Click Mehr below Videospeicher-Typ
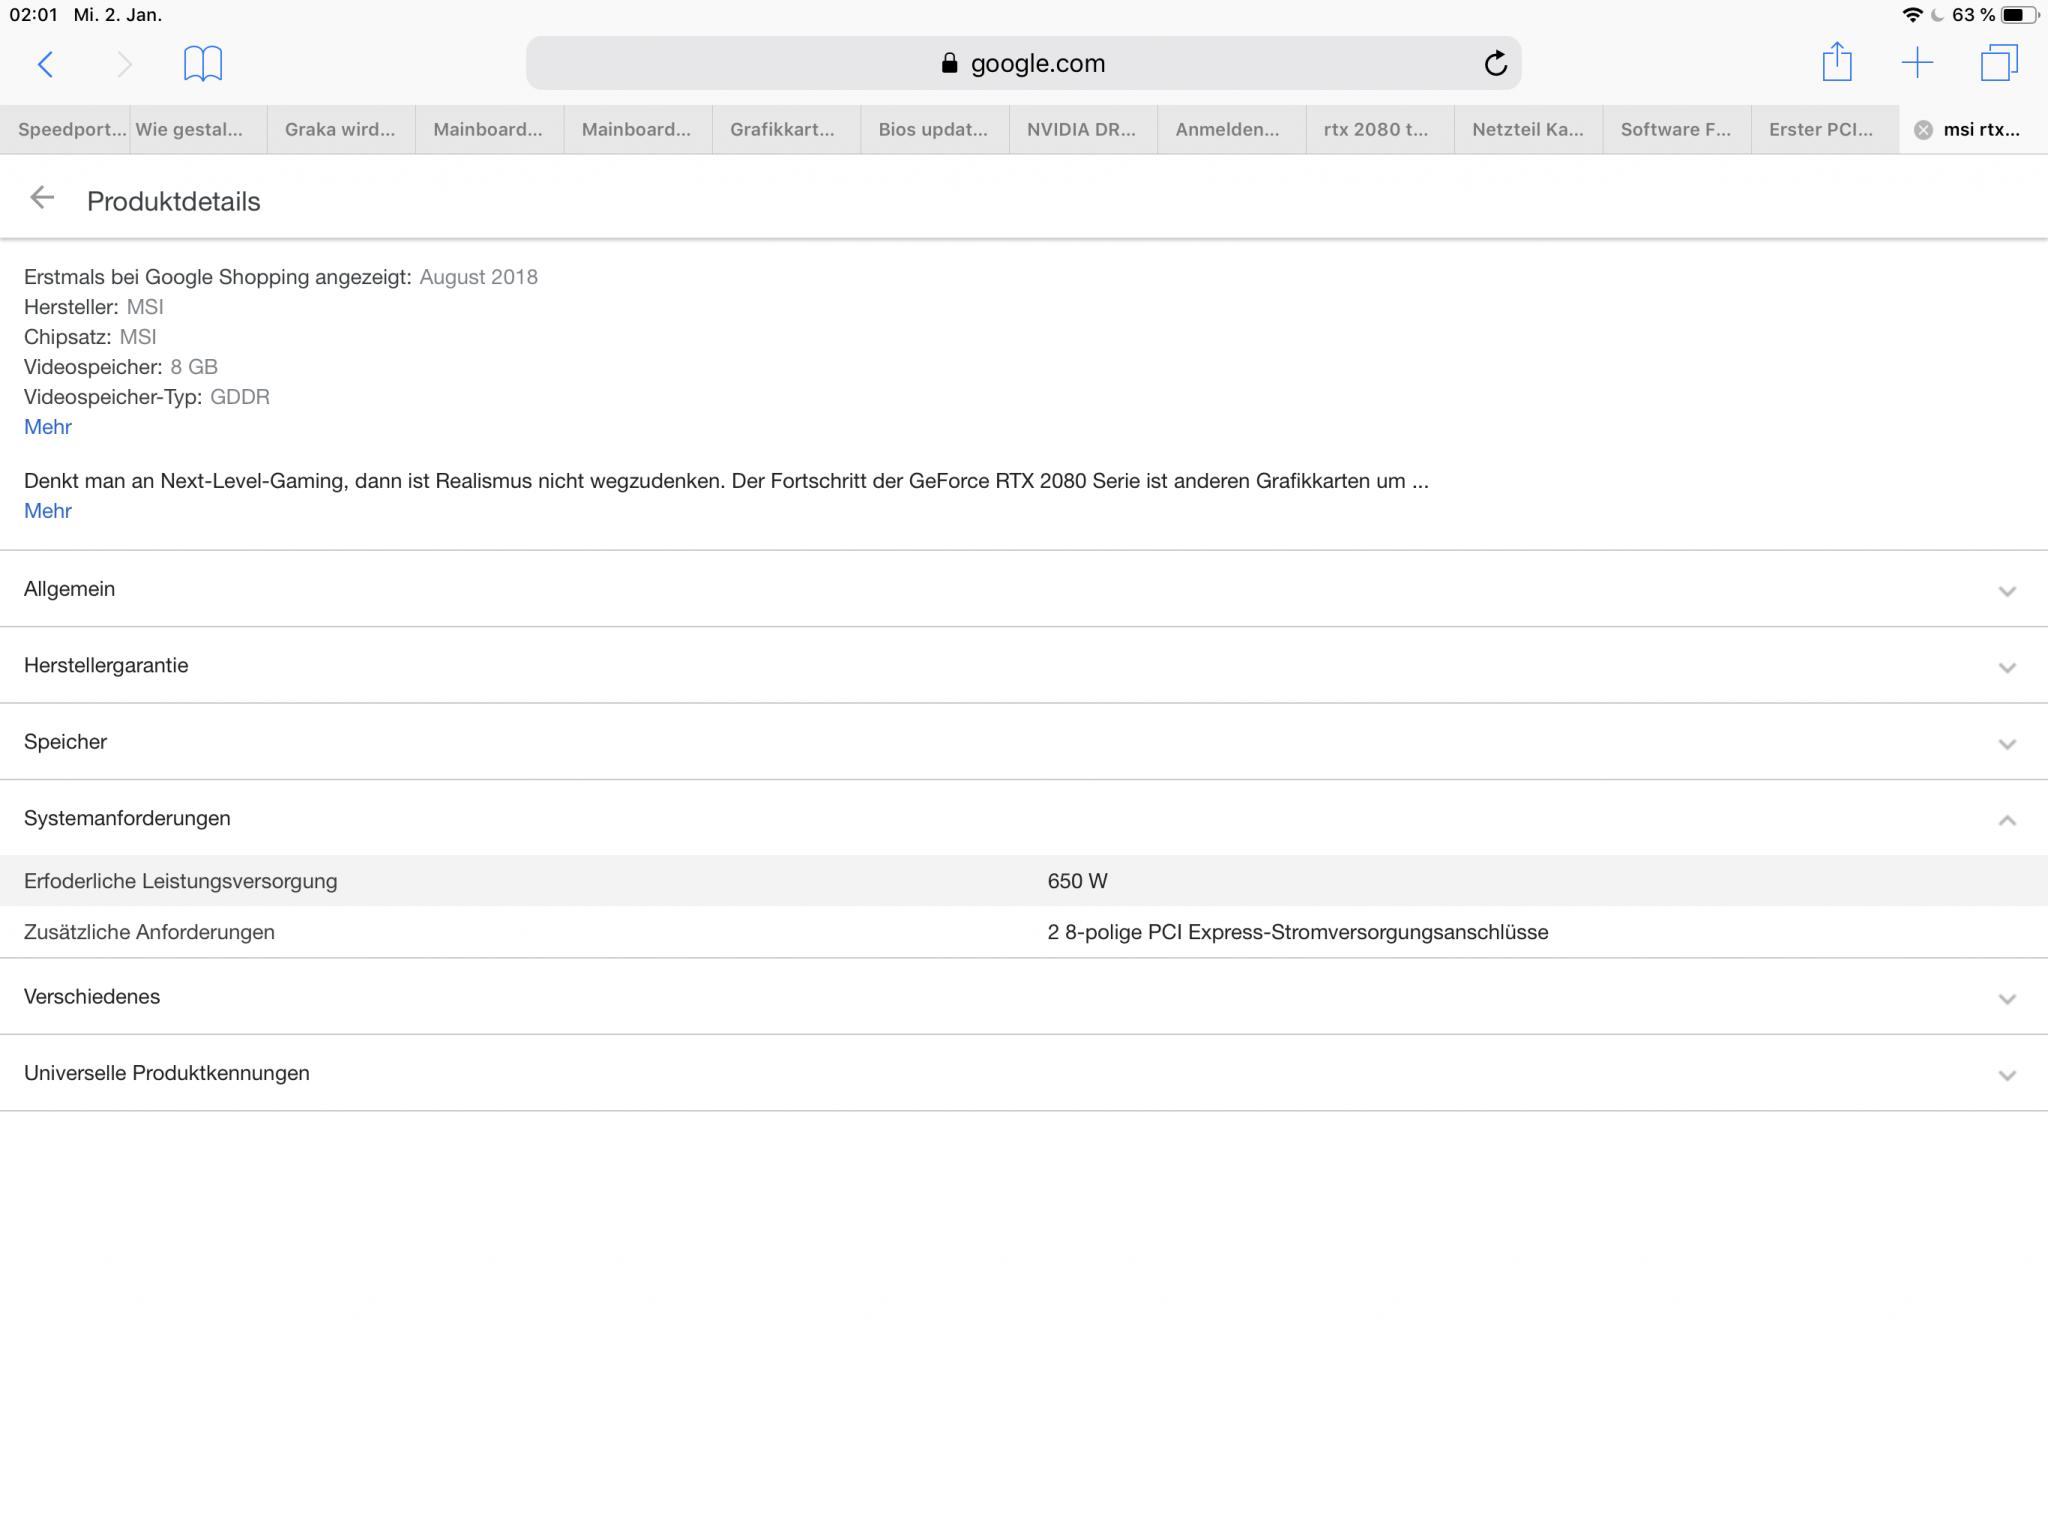This screenshot has width=2048, height=1535. pyautogui.click(x=48, y=427)
